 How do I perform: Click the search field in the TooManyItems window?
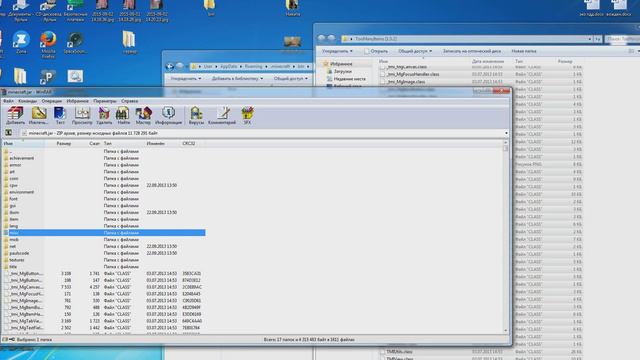click(622, 39)
